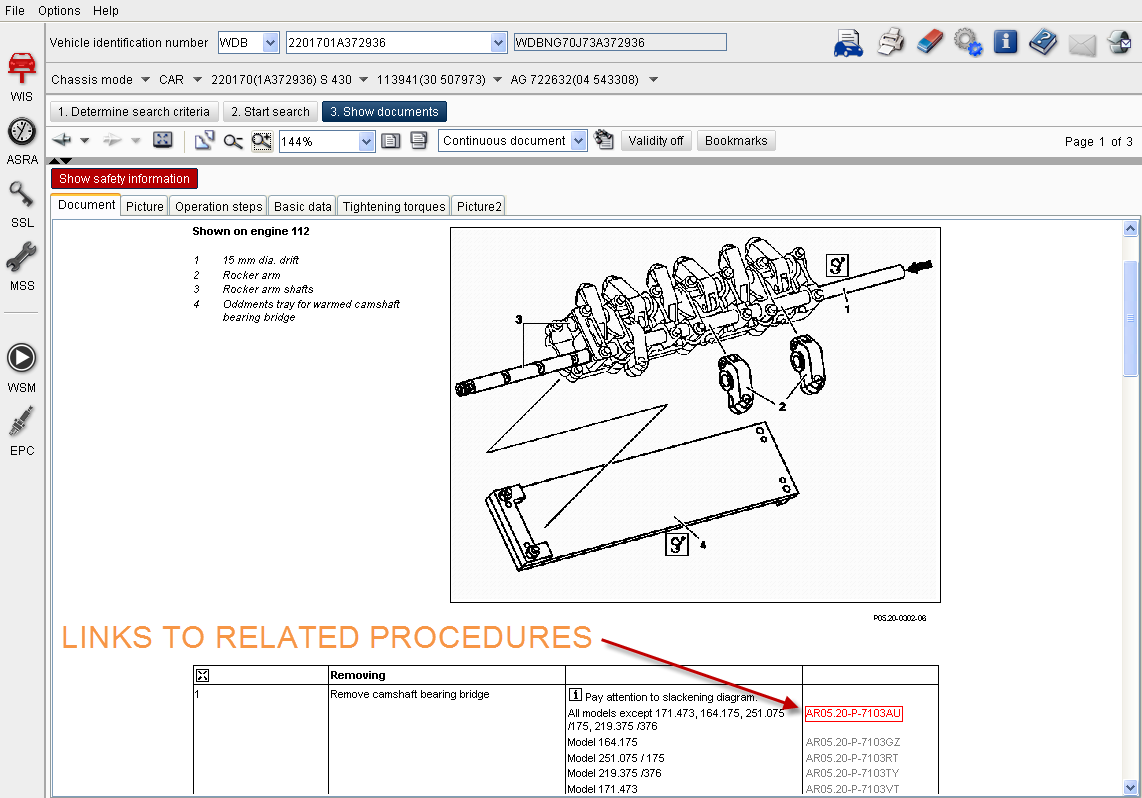Click the grey envelope mail icon
Viewport: 1142px width, 798px height.
pyautogui.click(x=1082, y=44)
